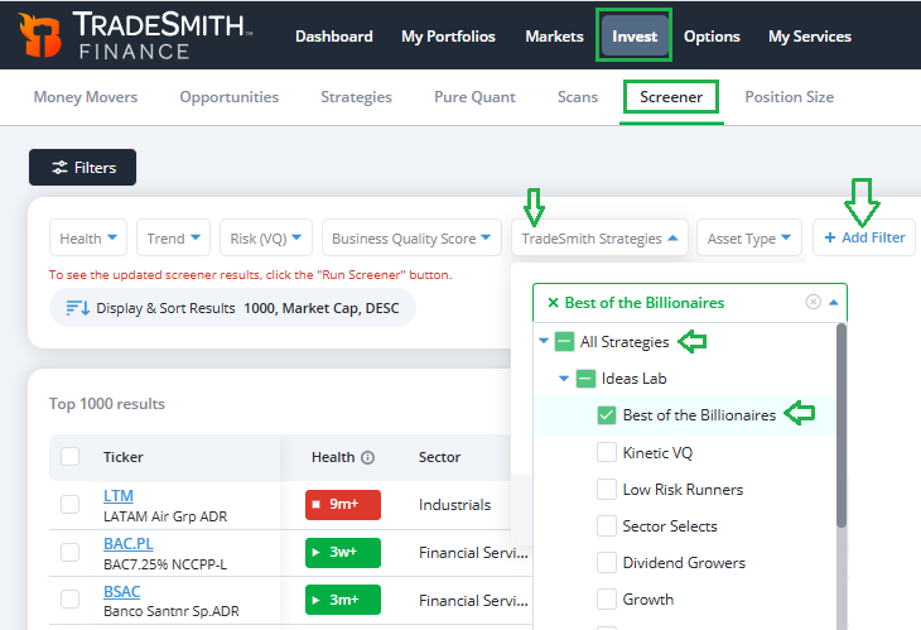Select the Invest menu item
Image resolution: width=921 pixels, height=630 pixels.
pyautogui.click(x=634, y=36)
